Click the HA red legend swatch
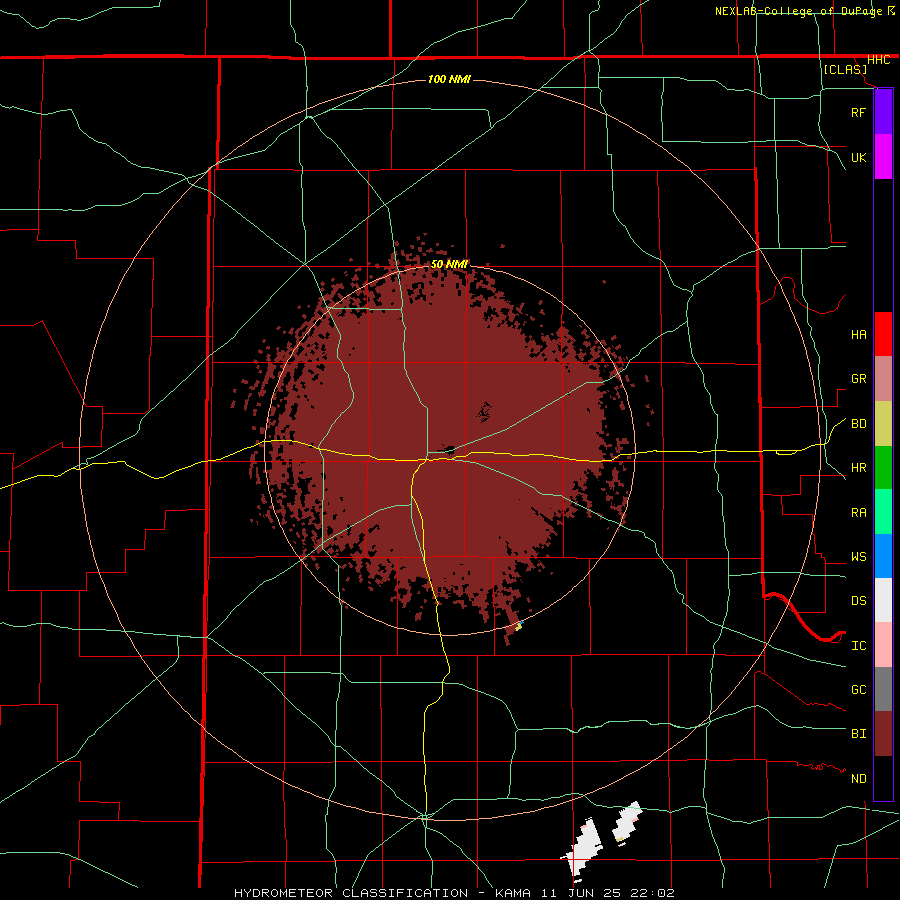Screen dimensions: 900x900 [x=883, y=334]
